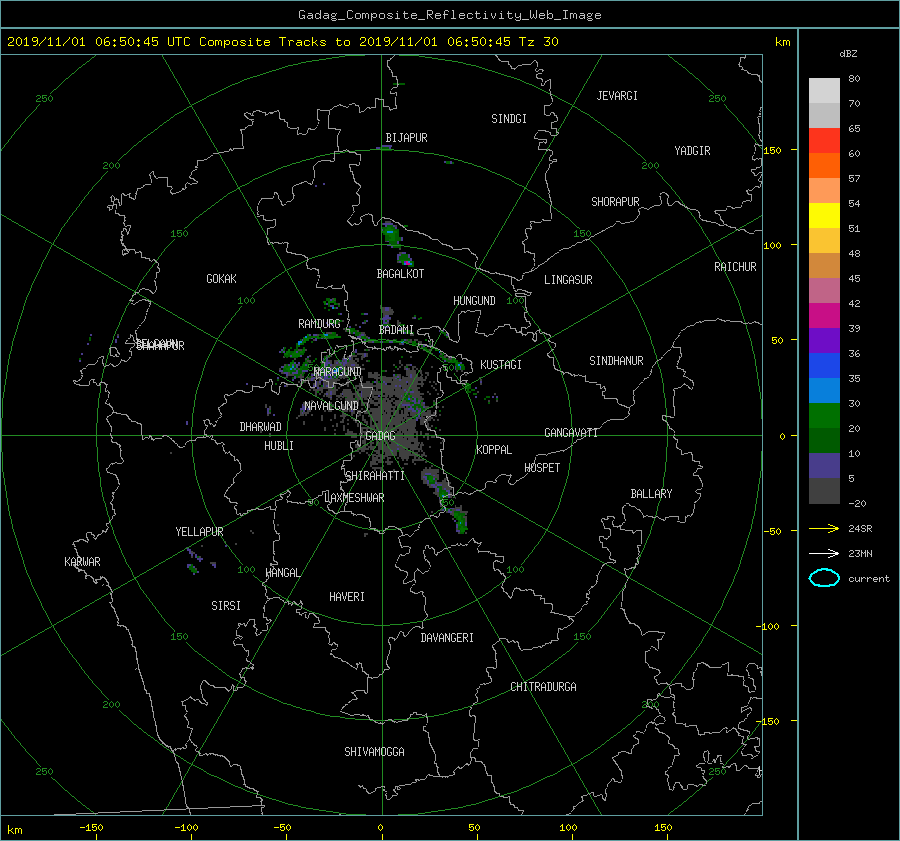The height and width of the screenshot is (841, 900).
Task: Click the 'KARWAR' map label
Action: coord(82,562)
